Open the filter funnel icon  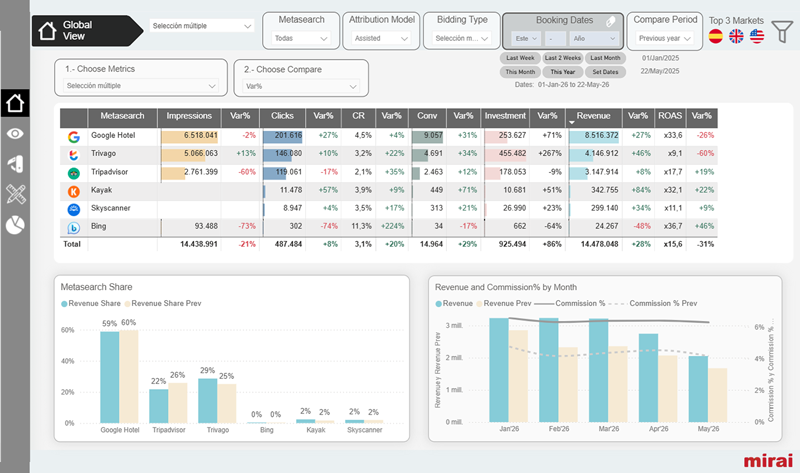click(782, 32)
